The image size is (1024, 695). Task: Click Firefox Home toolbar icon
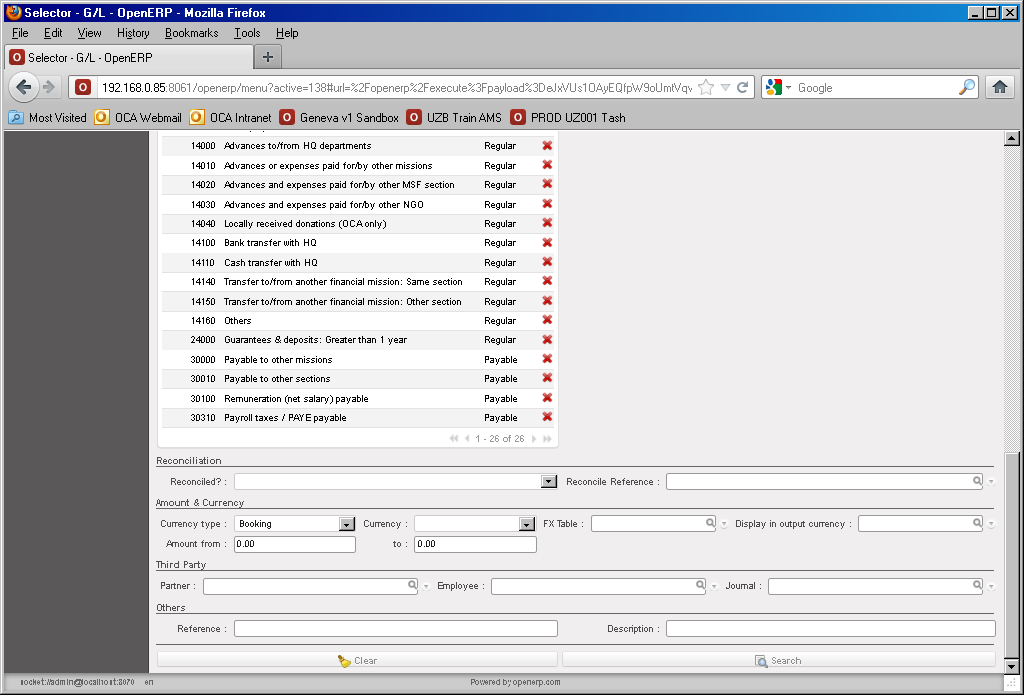tap(999, 87)
